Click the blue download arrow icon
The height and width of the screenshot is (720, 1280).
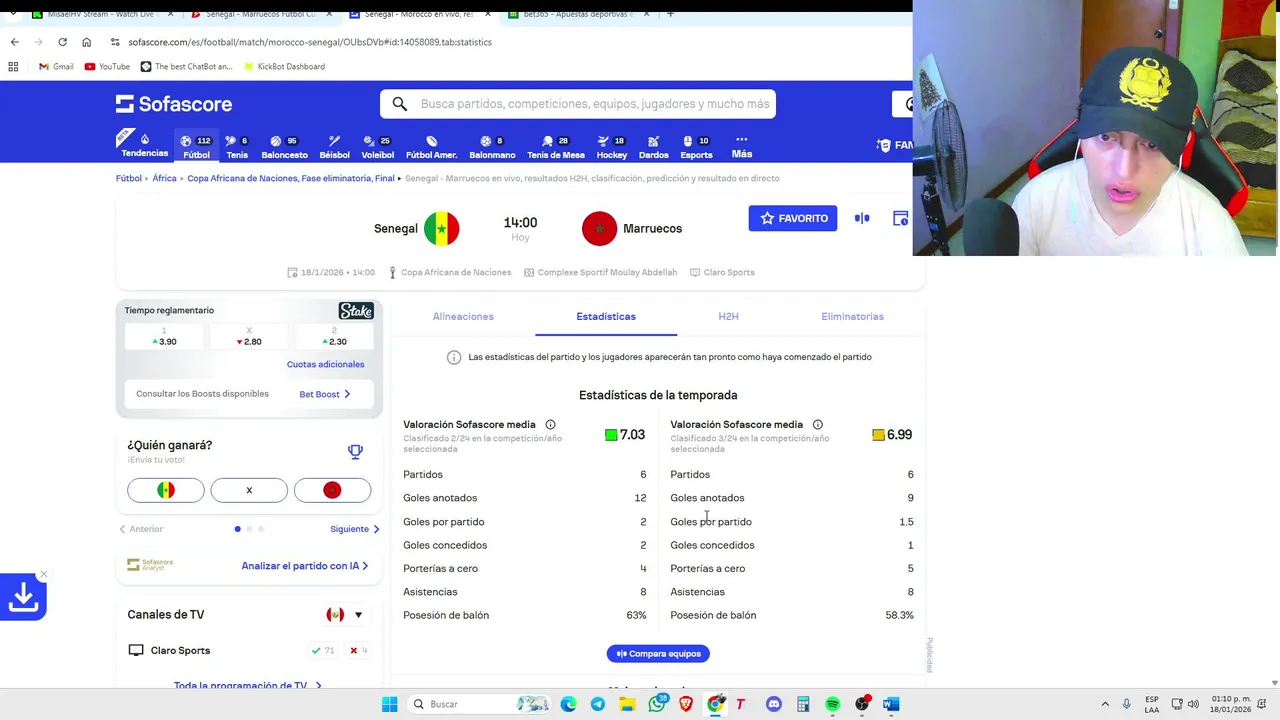(23, 597)
